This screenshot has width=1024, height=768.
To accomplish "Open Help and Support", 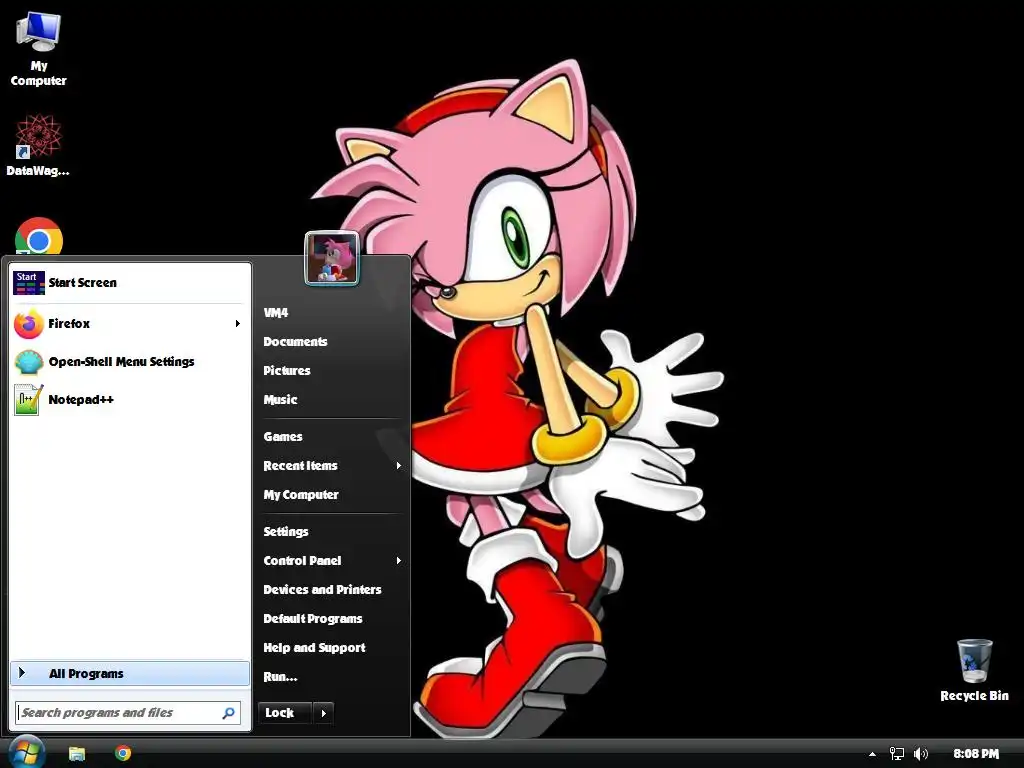I will [x=314, y=648].
